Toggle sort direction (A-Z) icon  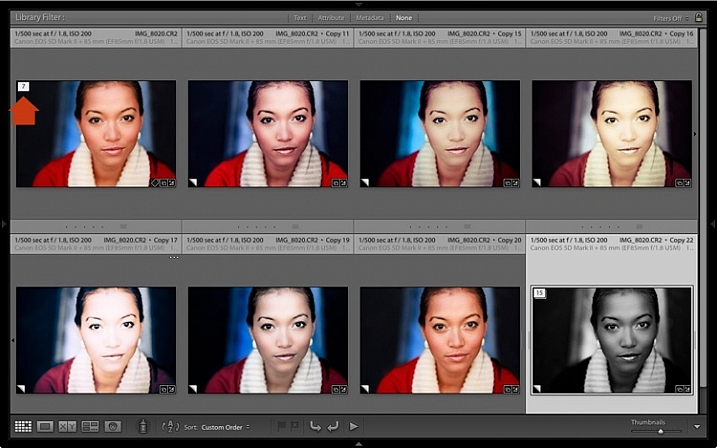coord(171,427)
